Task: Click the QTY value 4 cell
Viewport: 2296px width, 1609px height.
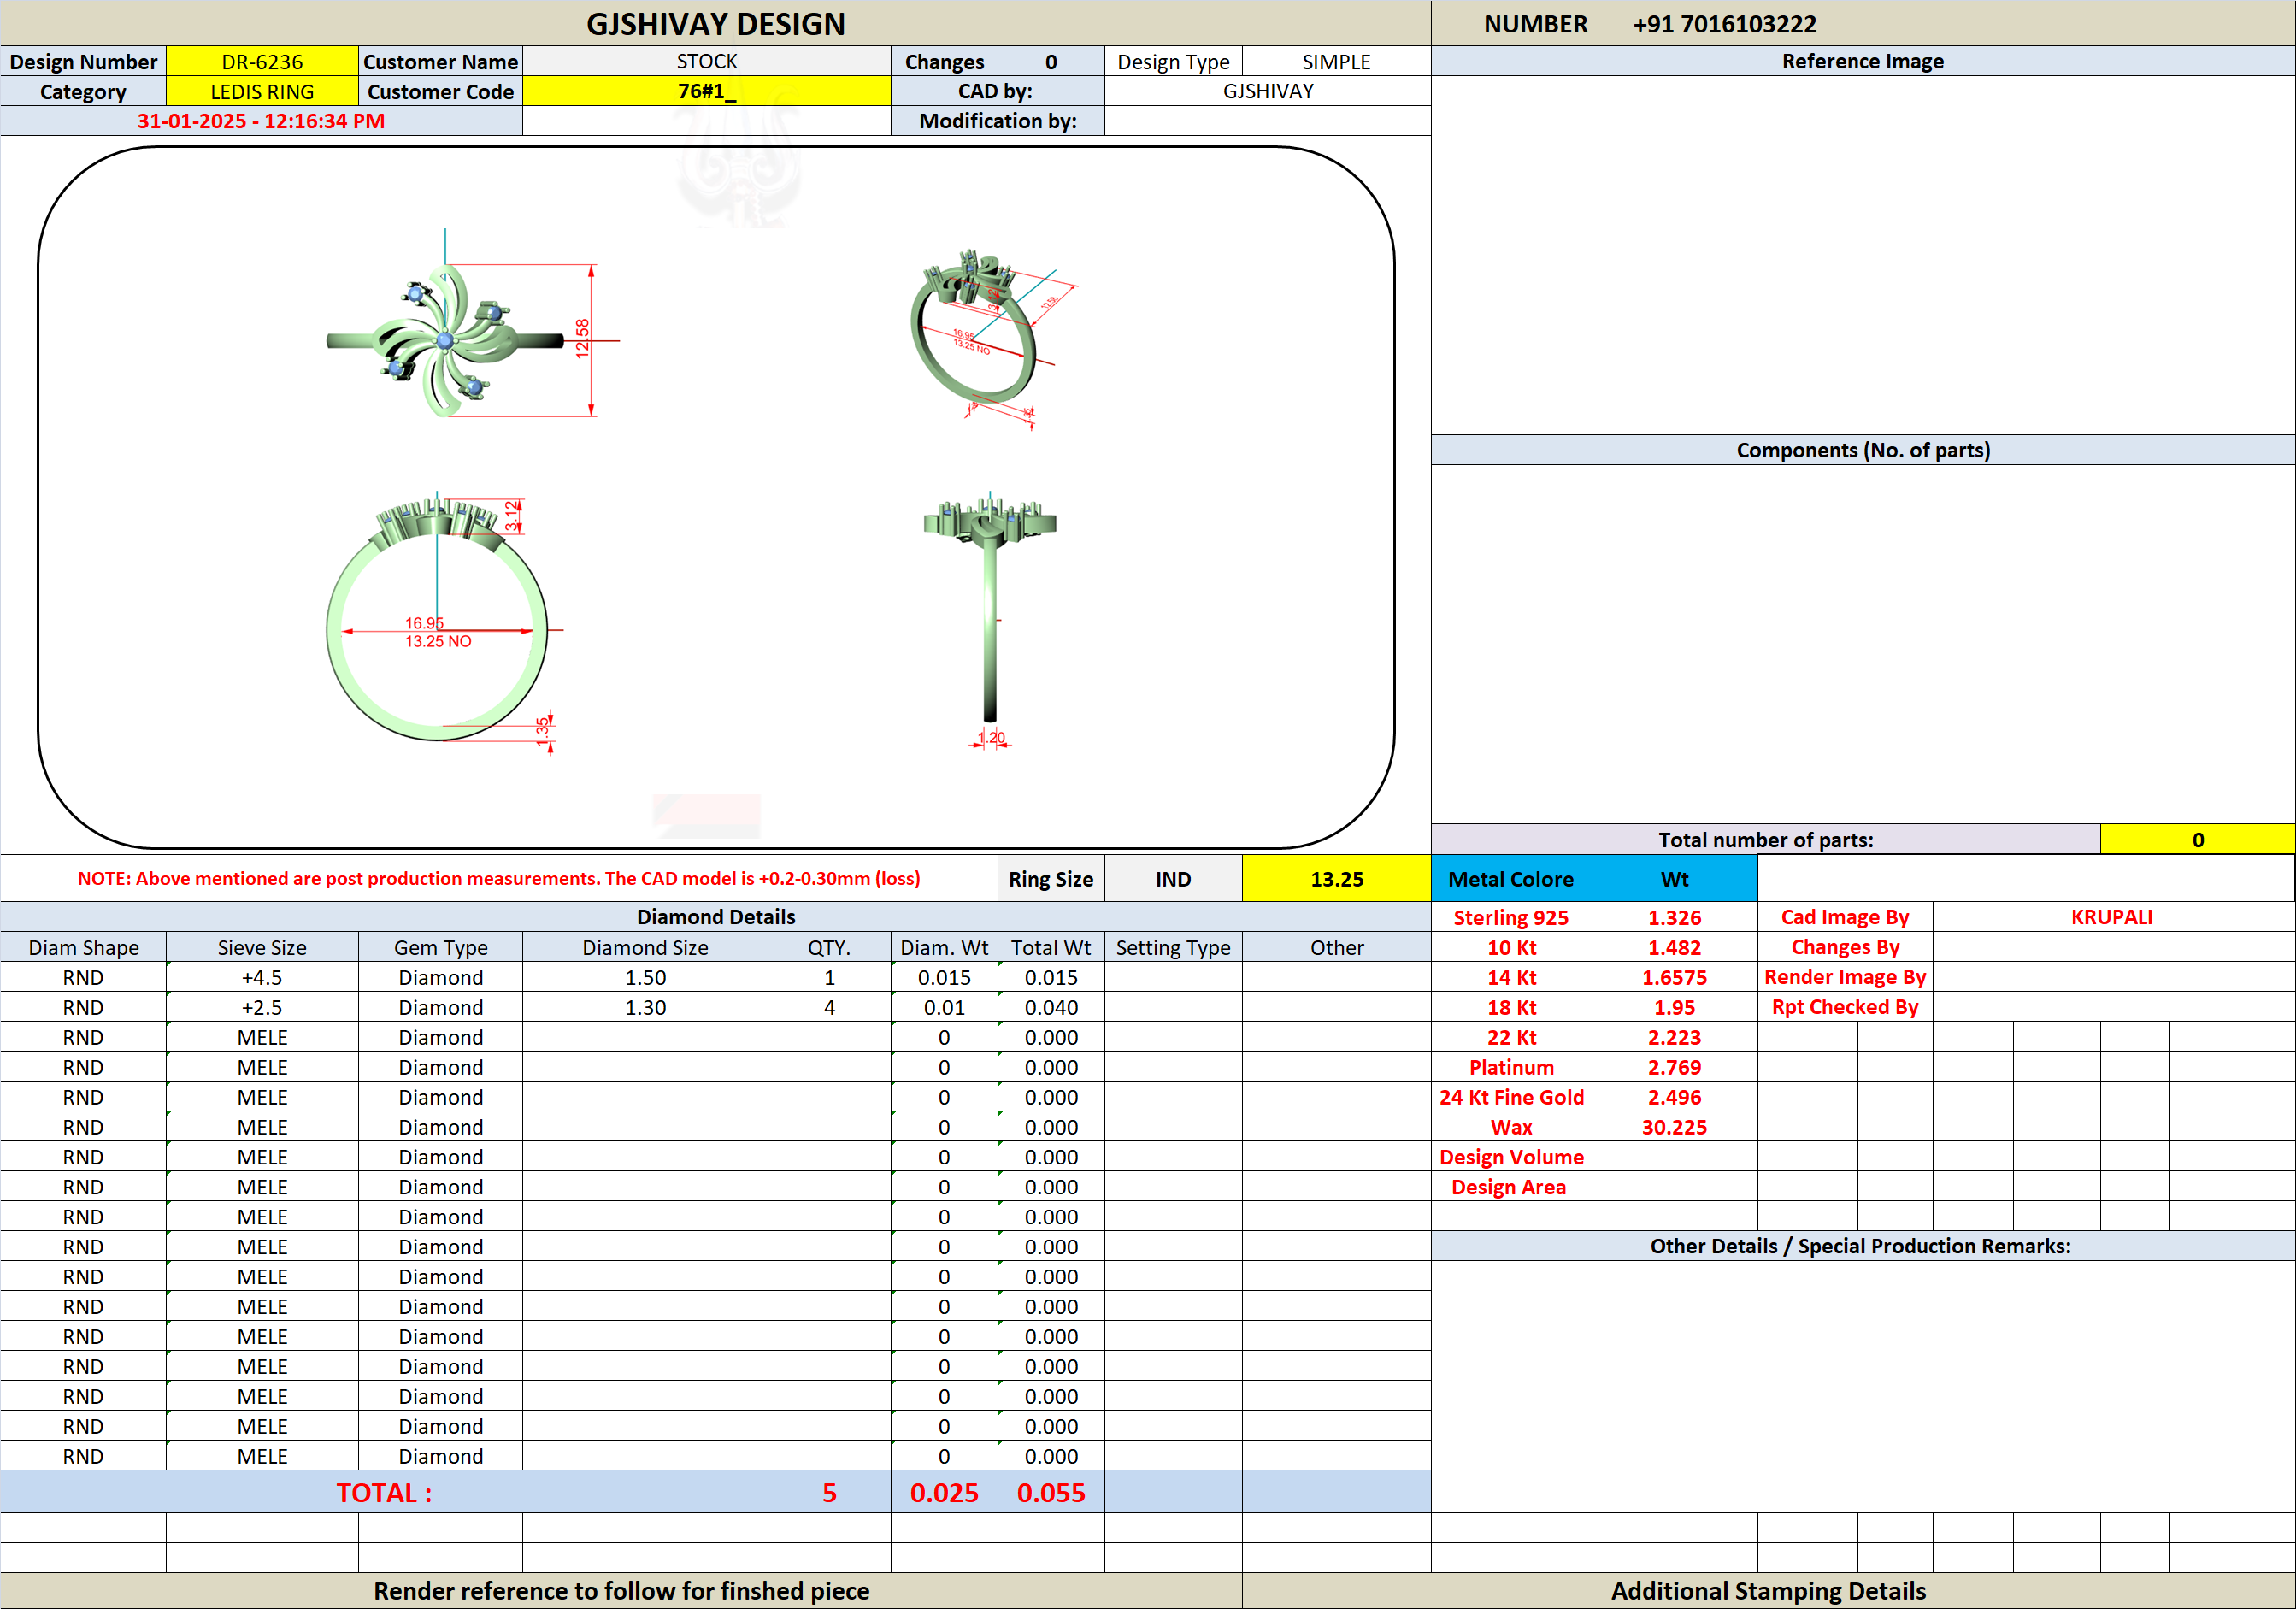Action: tap(829, 1007)
